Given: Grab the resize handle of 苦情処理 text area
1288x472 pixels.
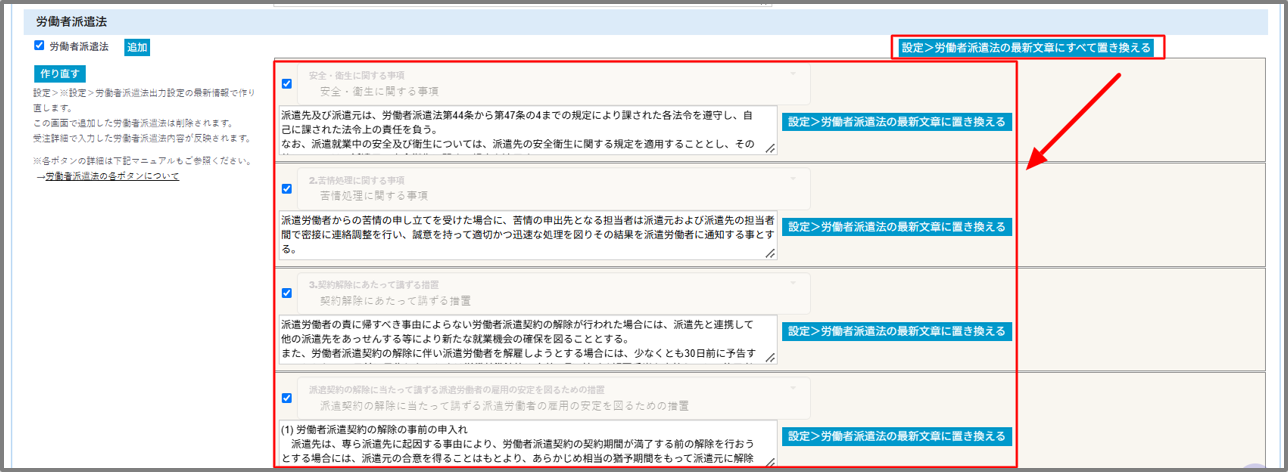Looking at the screenshot, I should pos(770,254).
